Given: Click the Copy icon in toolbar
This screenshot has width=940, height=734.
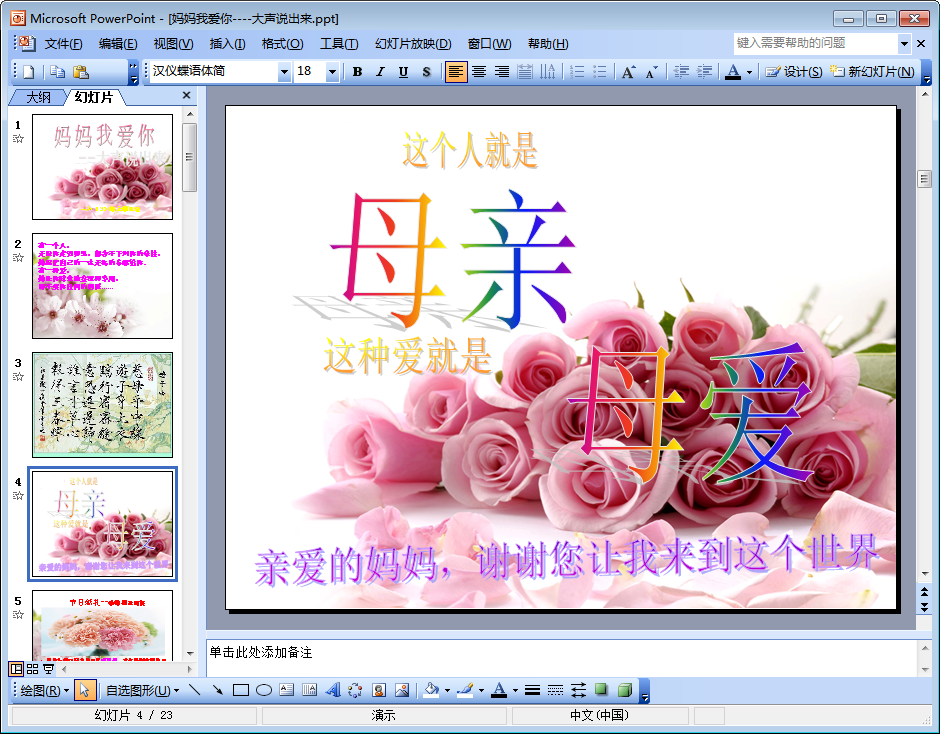Looking at the screenshot, I should 58,72.
